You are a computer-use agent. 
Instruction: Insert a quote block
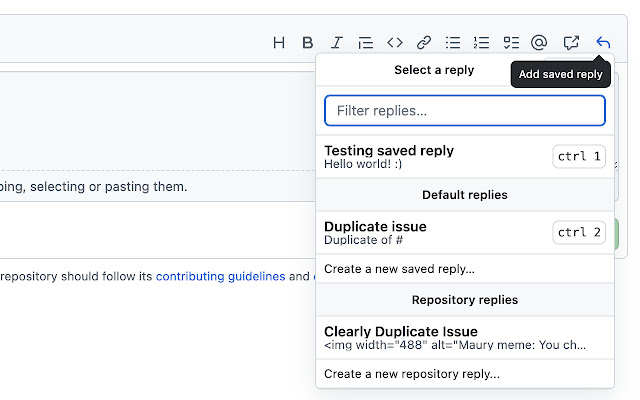coord(366,42)
